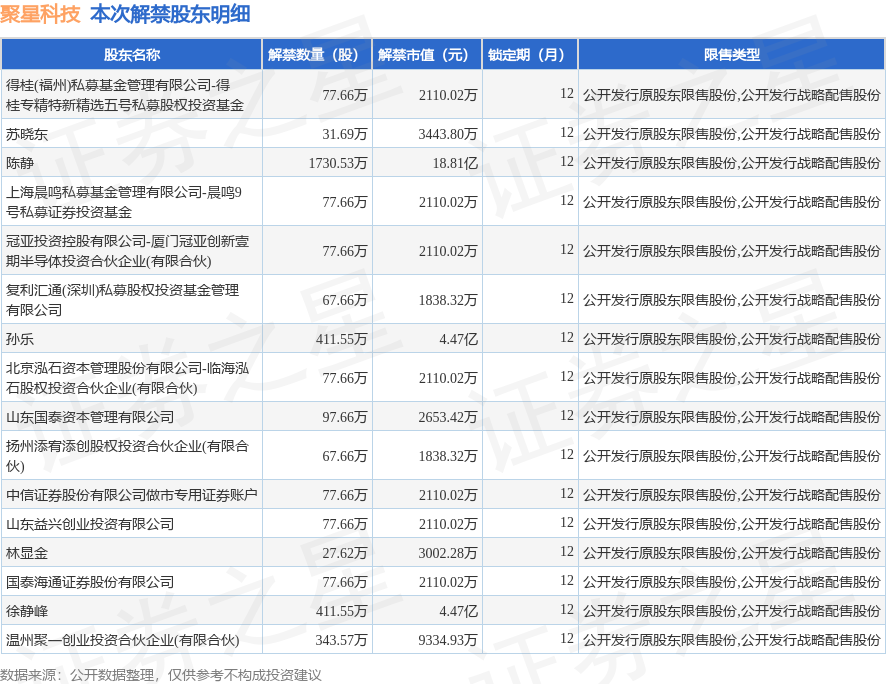
Task: Click 3443.80万 value in 苏晓东 row
Action: (x=448, y=134)
